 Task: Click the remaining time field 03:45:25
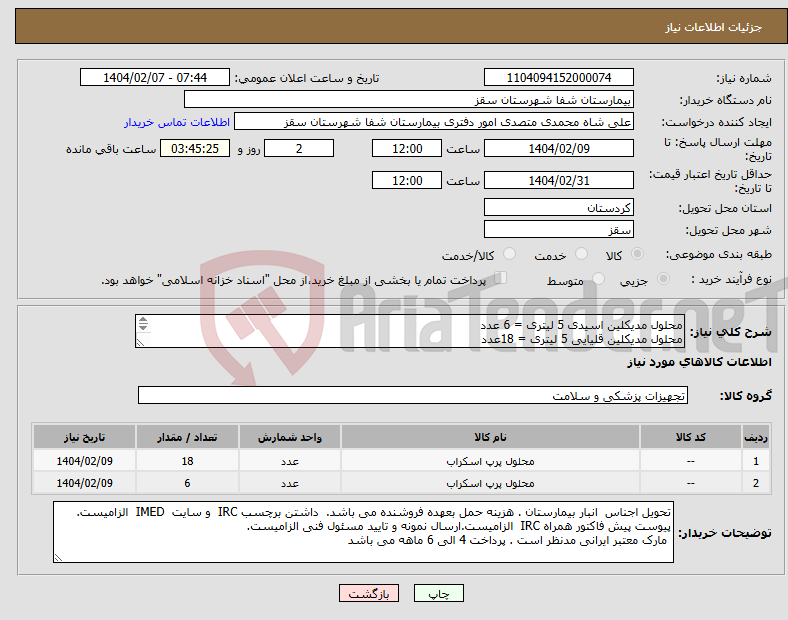pos(195,149)
